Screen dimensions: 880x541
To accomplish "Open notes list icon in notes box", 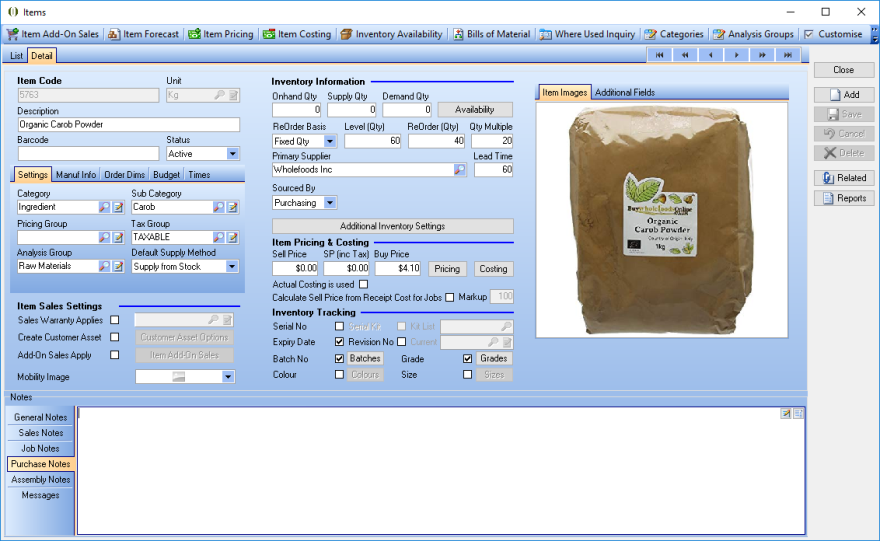I will [798, 414].
